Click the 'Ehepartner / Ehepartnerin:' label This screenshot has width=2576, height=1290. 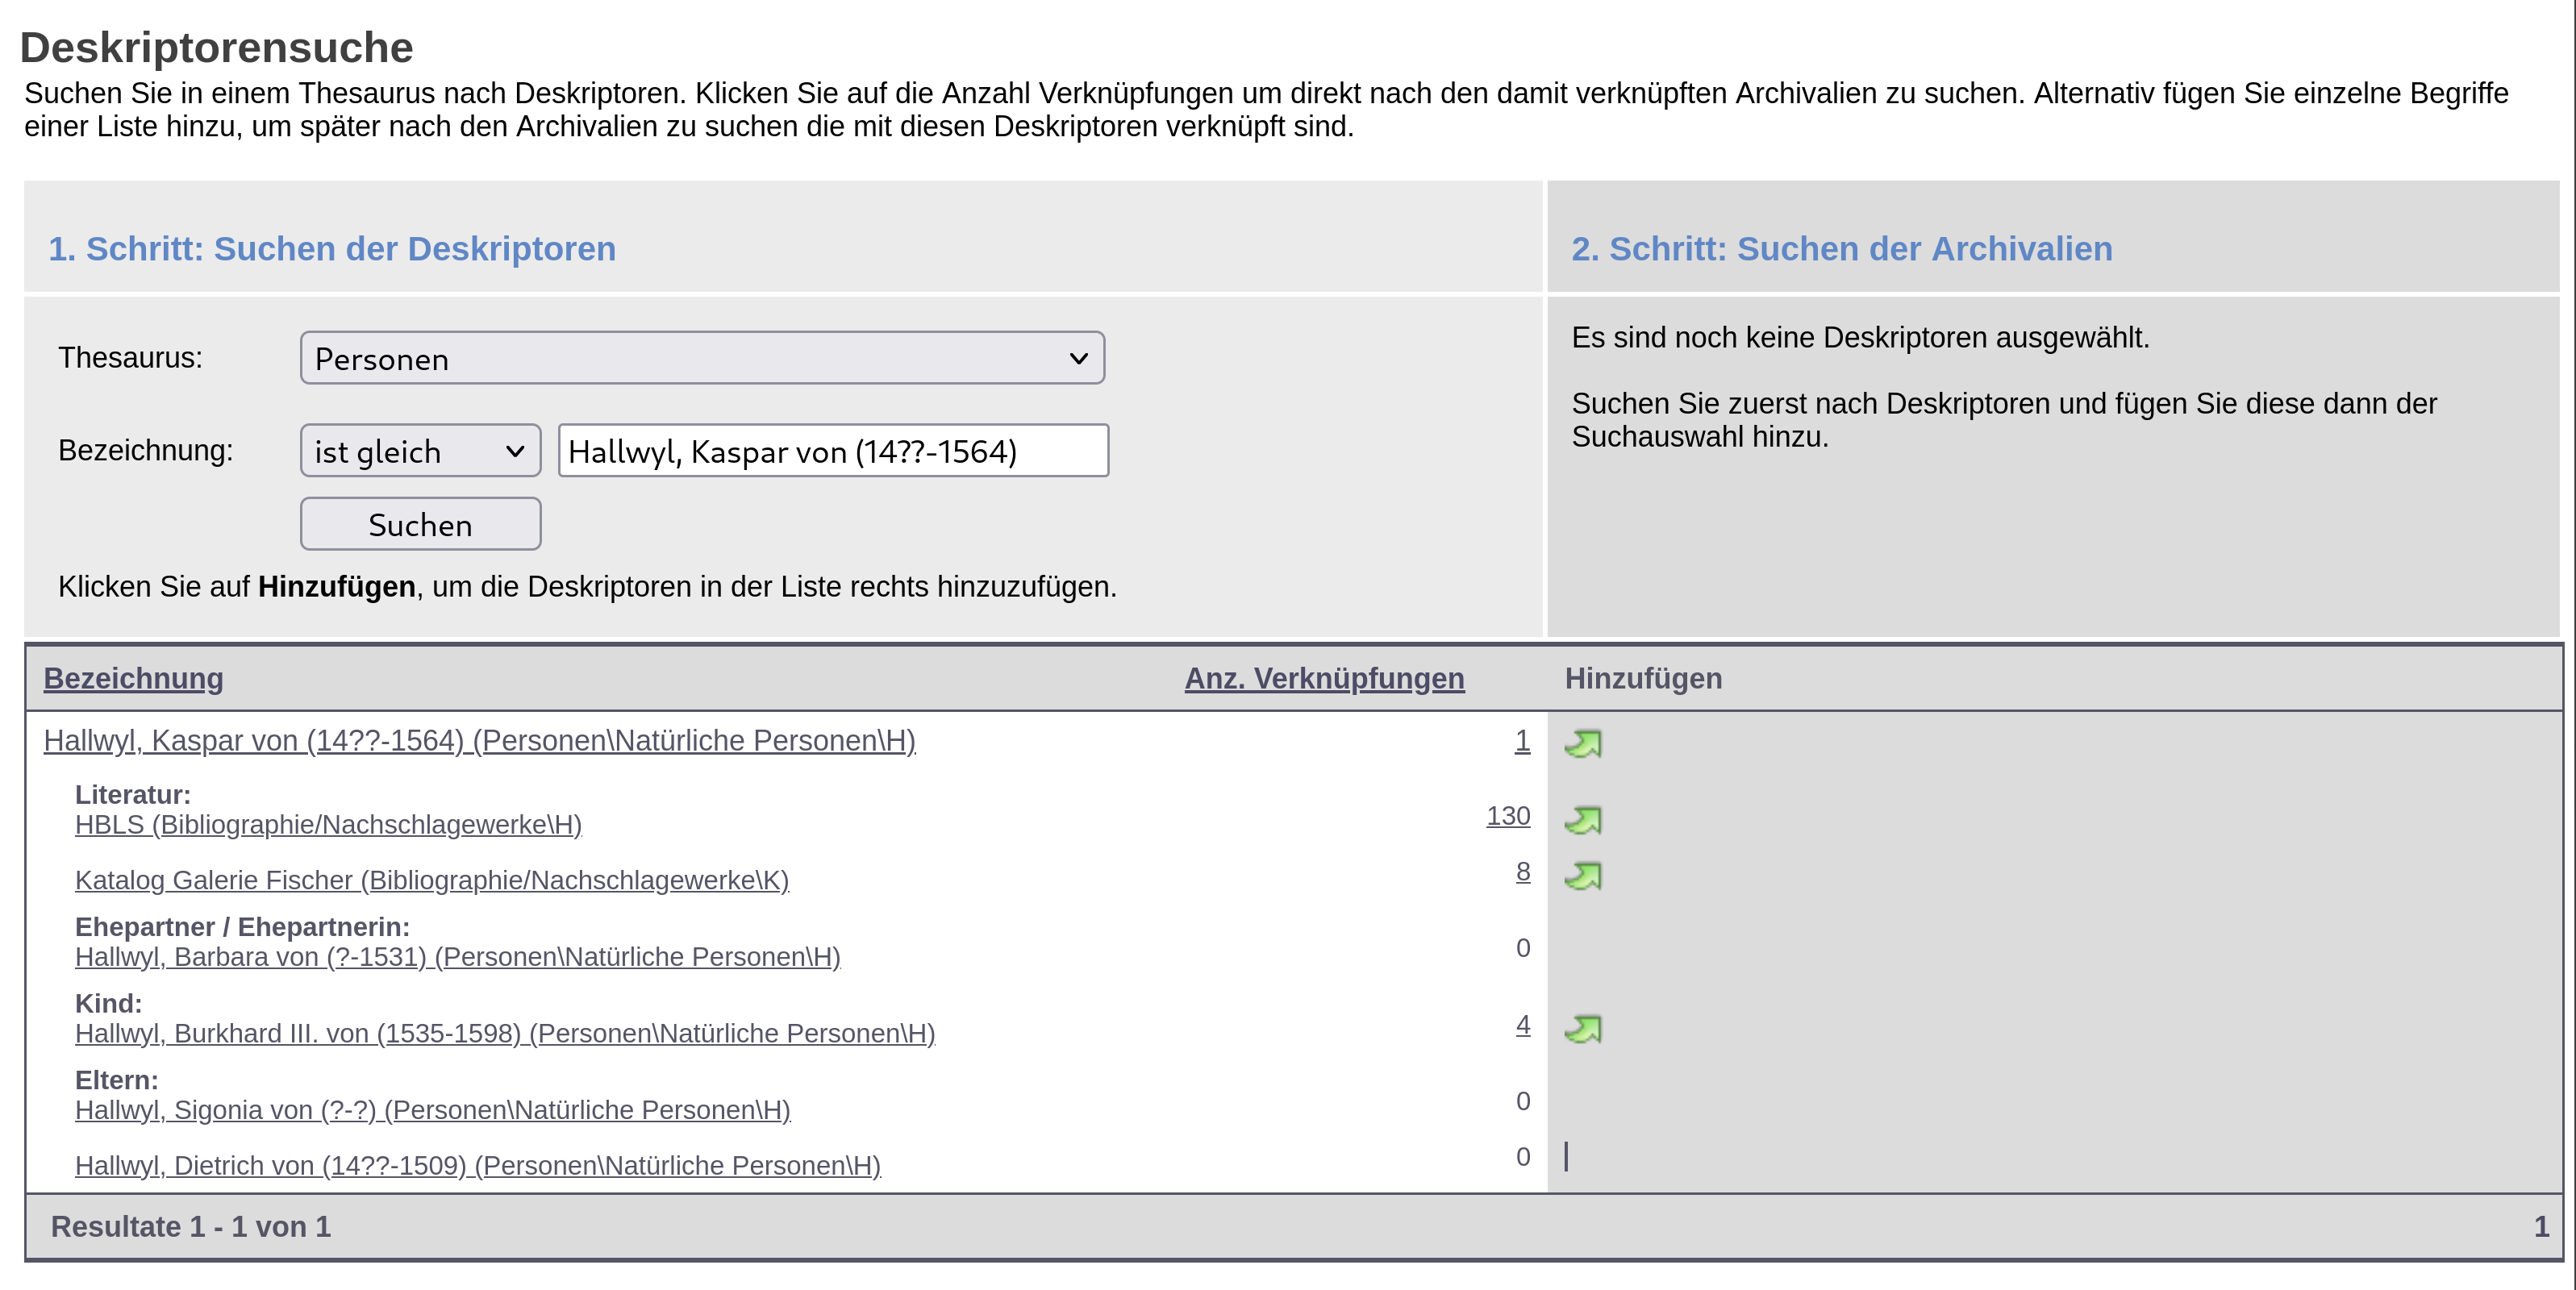coord(242,927)
